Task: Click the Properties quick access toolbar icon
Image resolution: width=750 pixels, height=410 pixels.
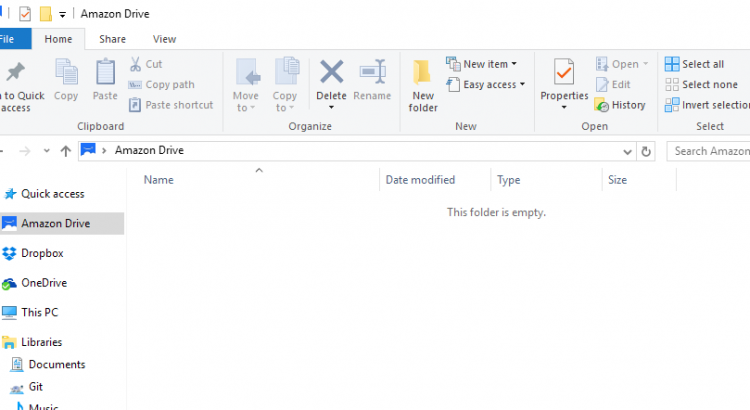Action: click(25, 14)
